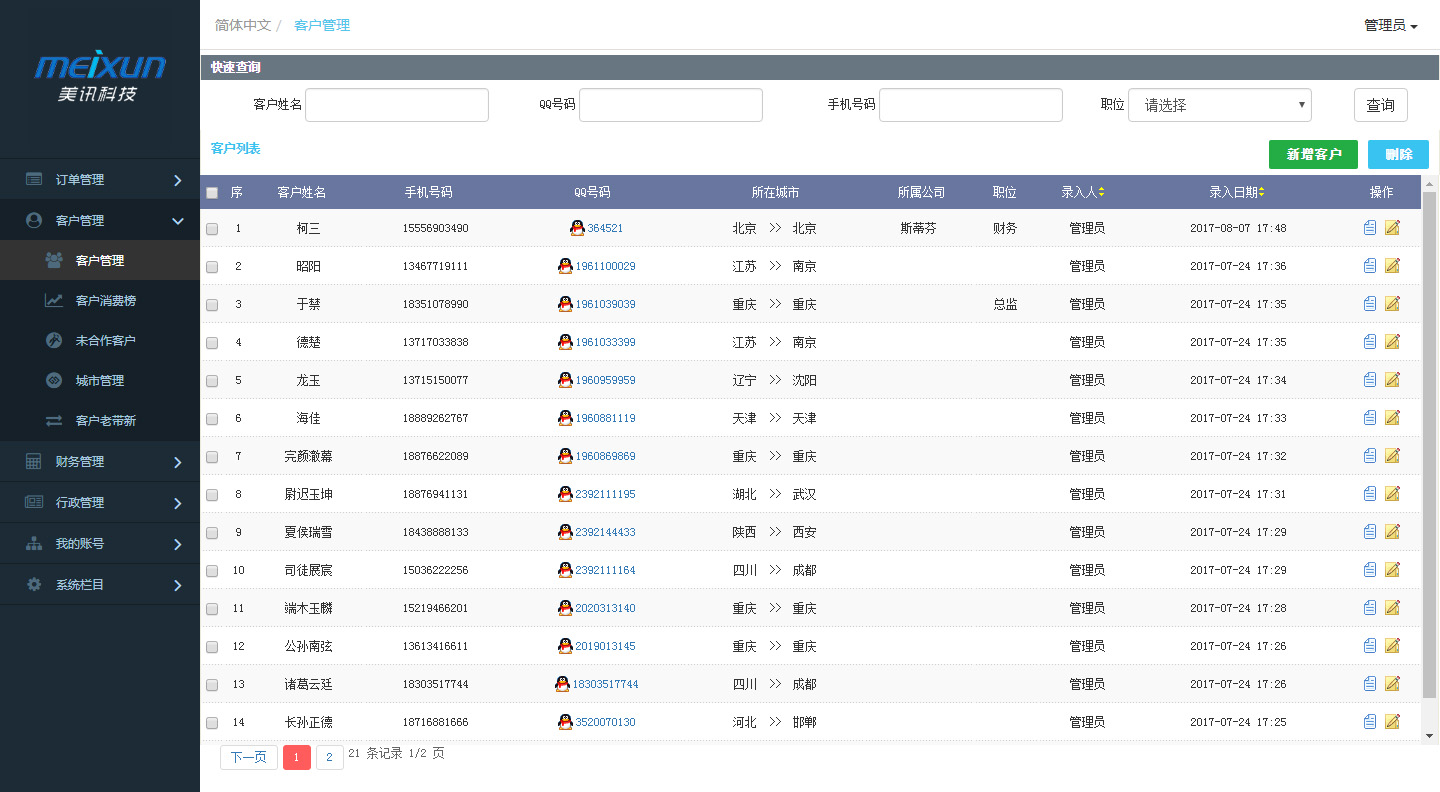The width and height of the screenshot is (1440, 792).
Task: Click edit pencil icon for 完颜歉幕 row
Action: tap(1392, 456)
